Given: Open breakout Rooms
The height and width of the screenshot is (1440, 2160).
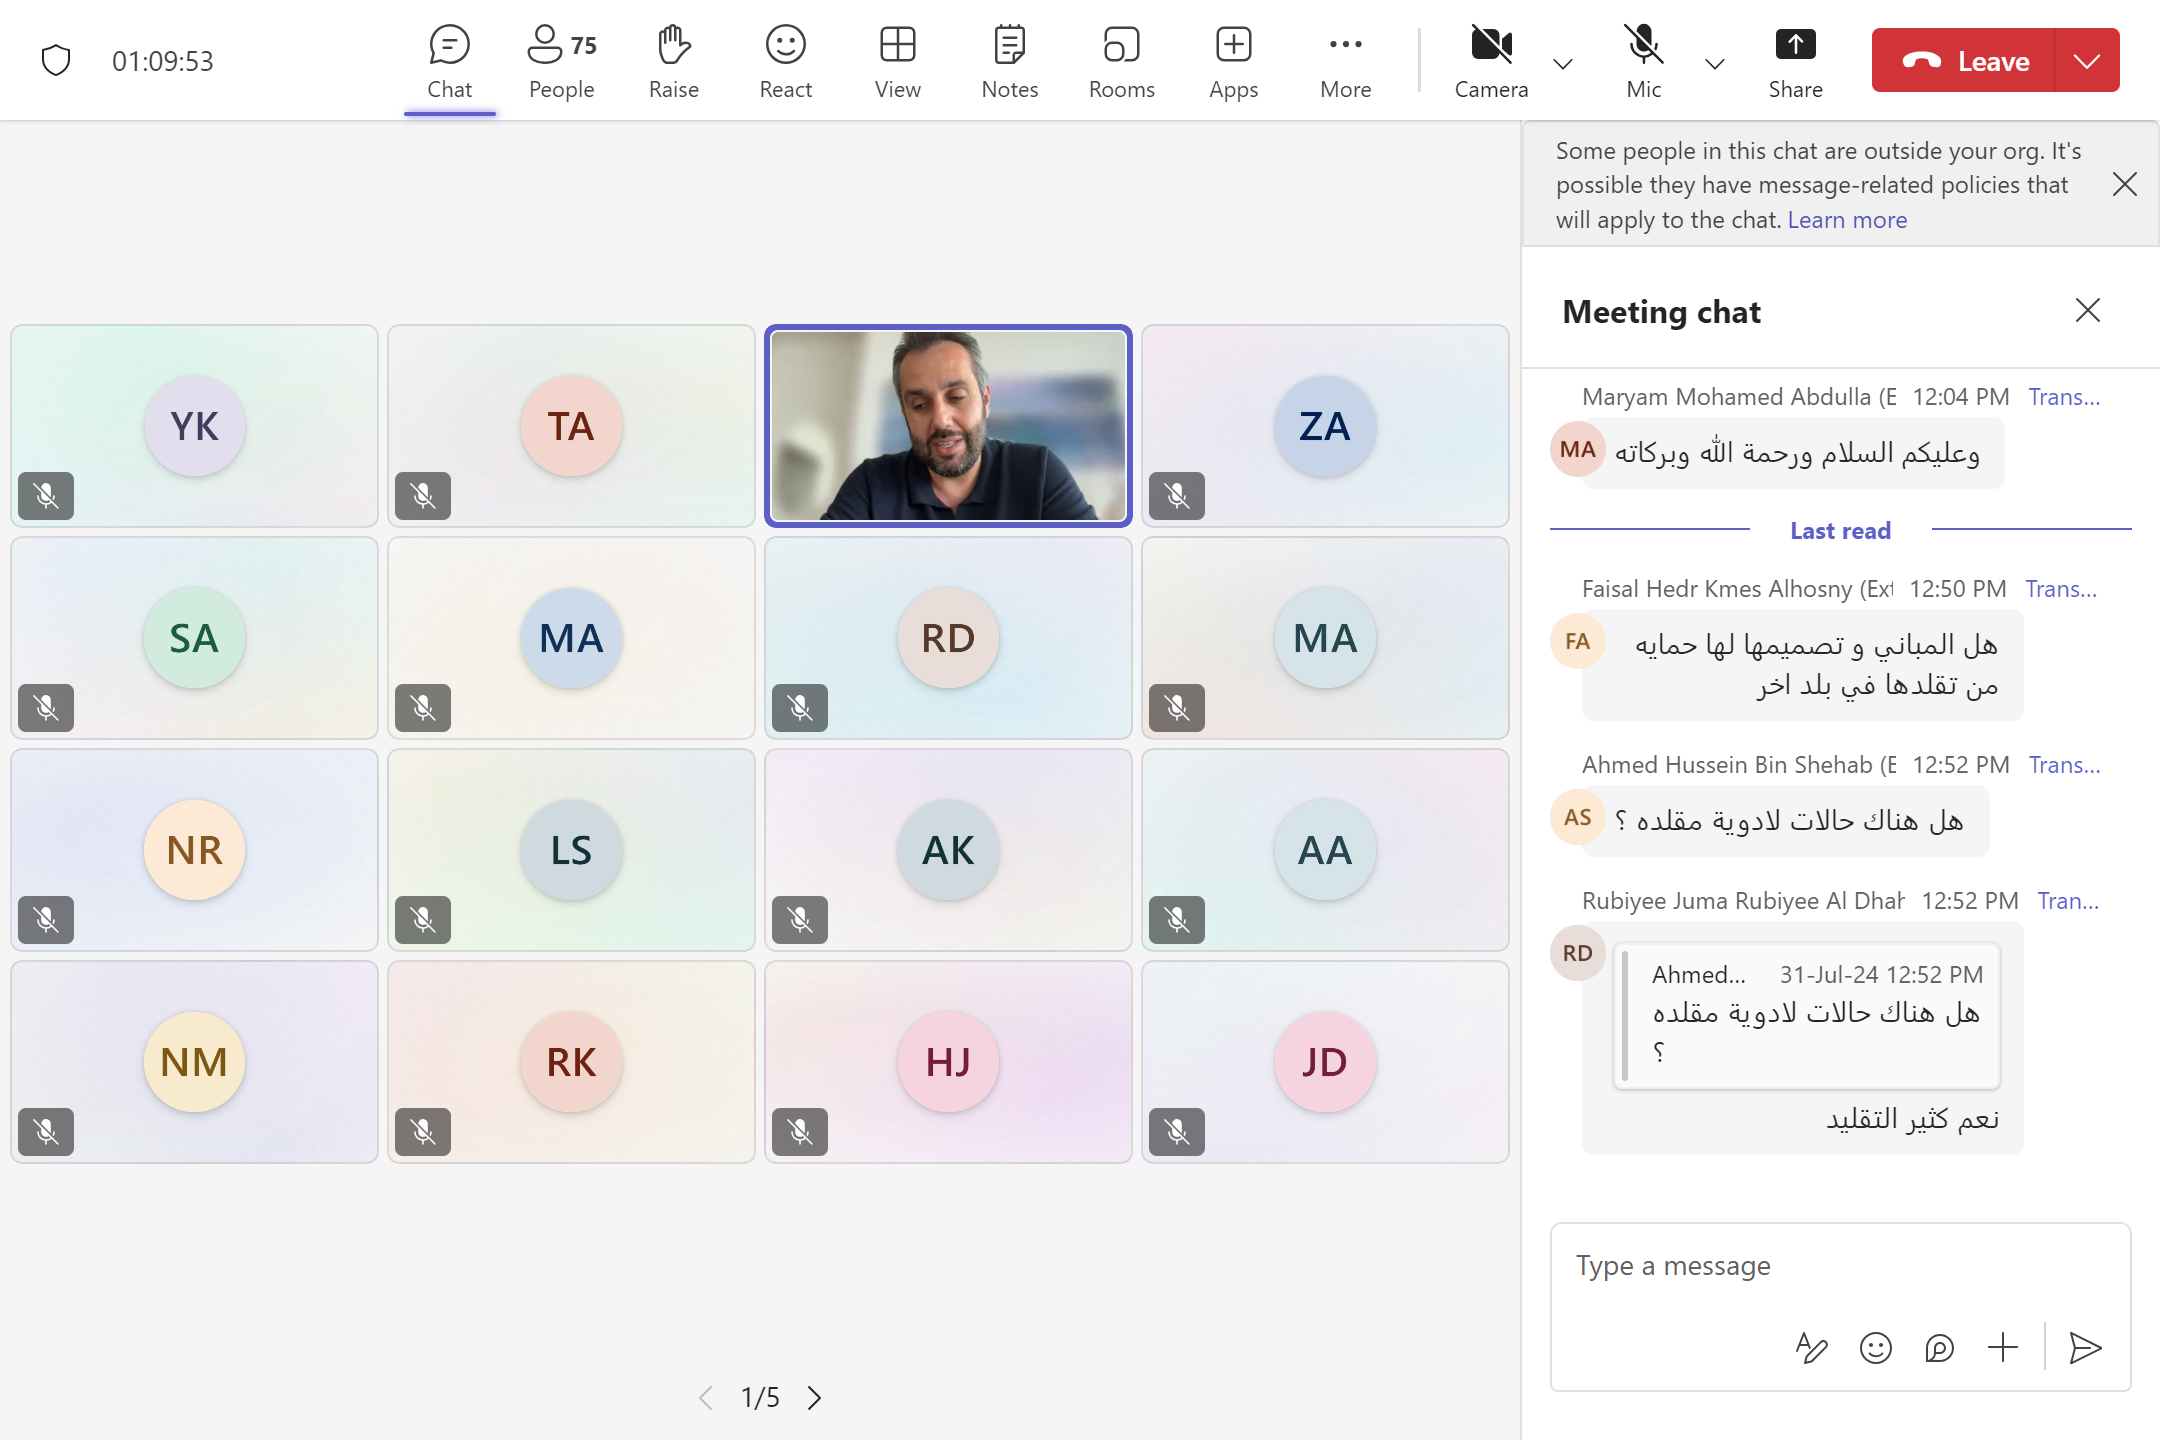Looking at the screenshot, I should click(x=1121, y=61).
